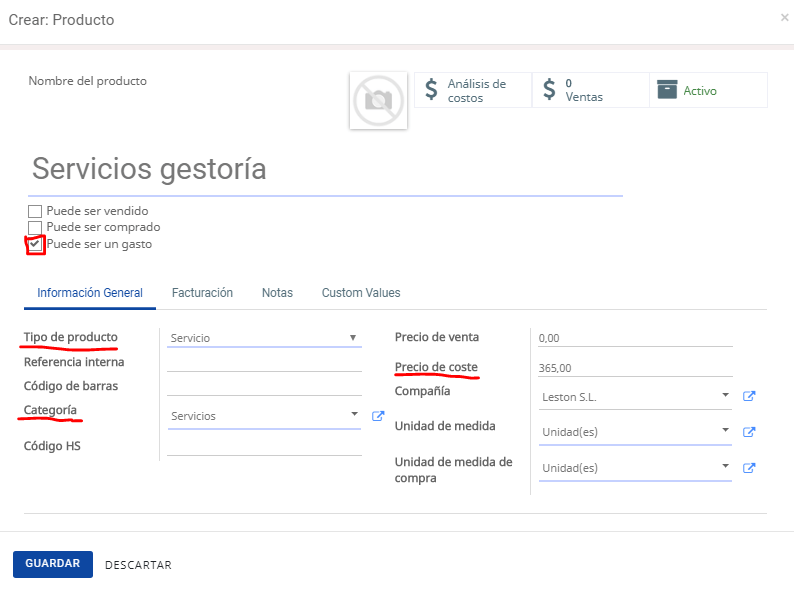Viewport: 794px width, 595px height.
Task: Click the product image placeholder
Action: point(378,100)
